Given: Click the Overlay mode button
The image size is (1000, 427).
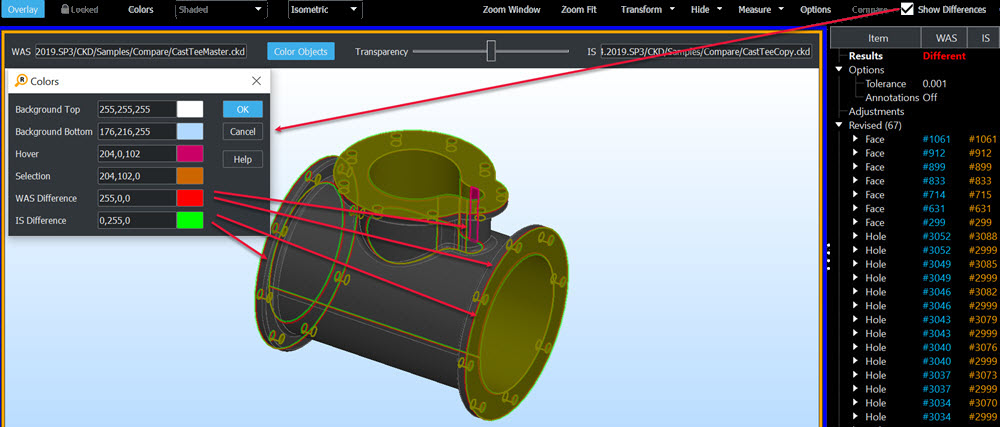Looking at the screenshot, I should pos(22,10).
